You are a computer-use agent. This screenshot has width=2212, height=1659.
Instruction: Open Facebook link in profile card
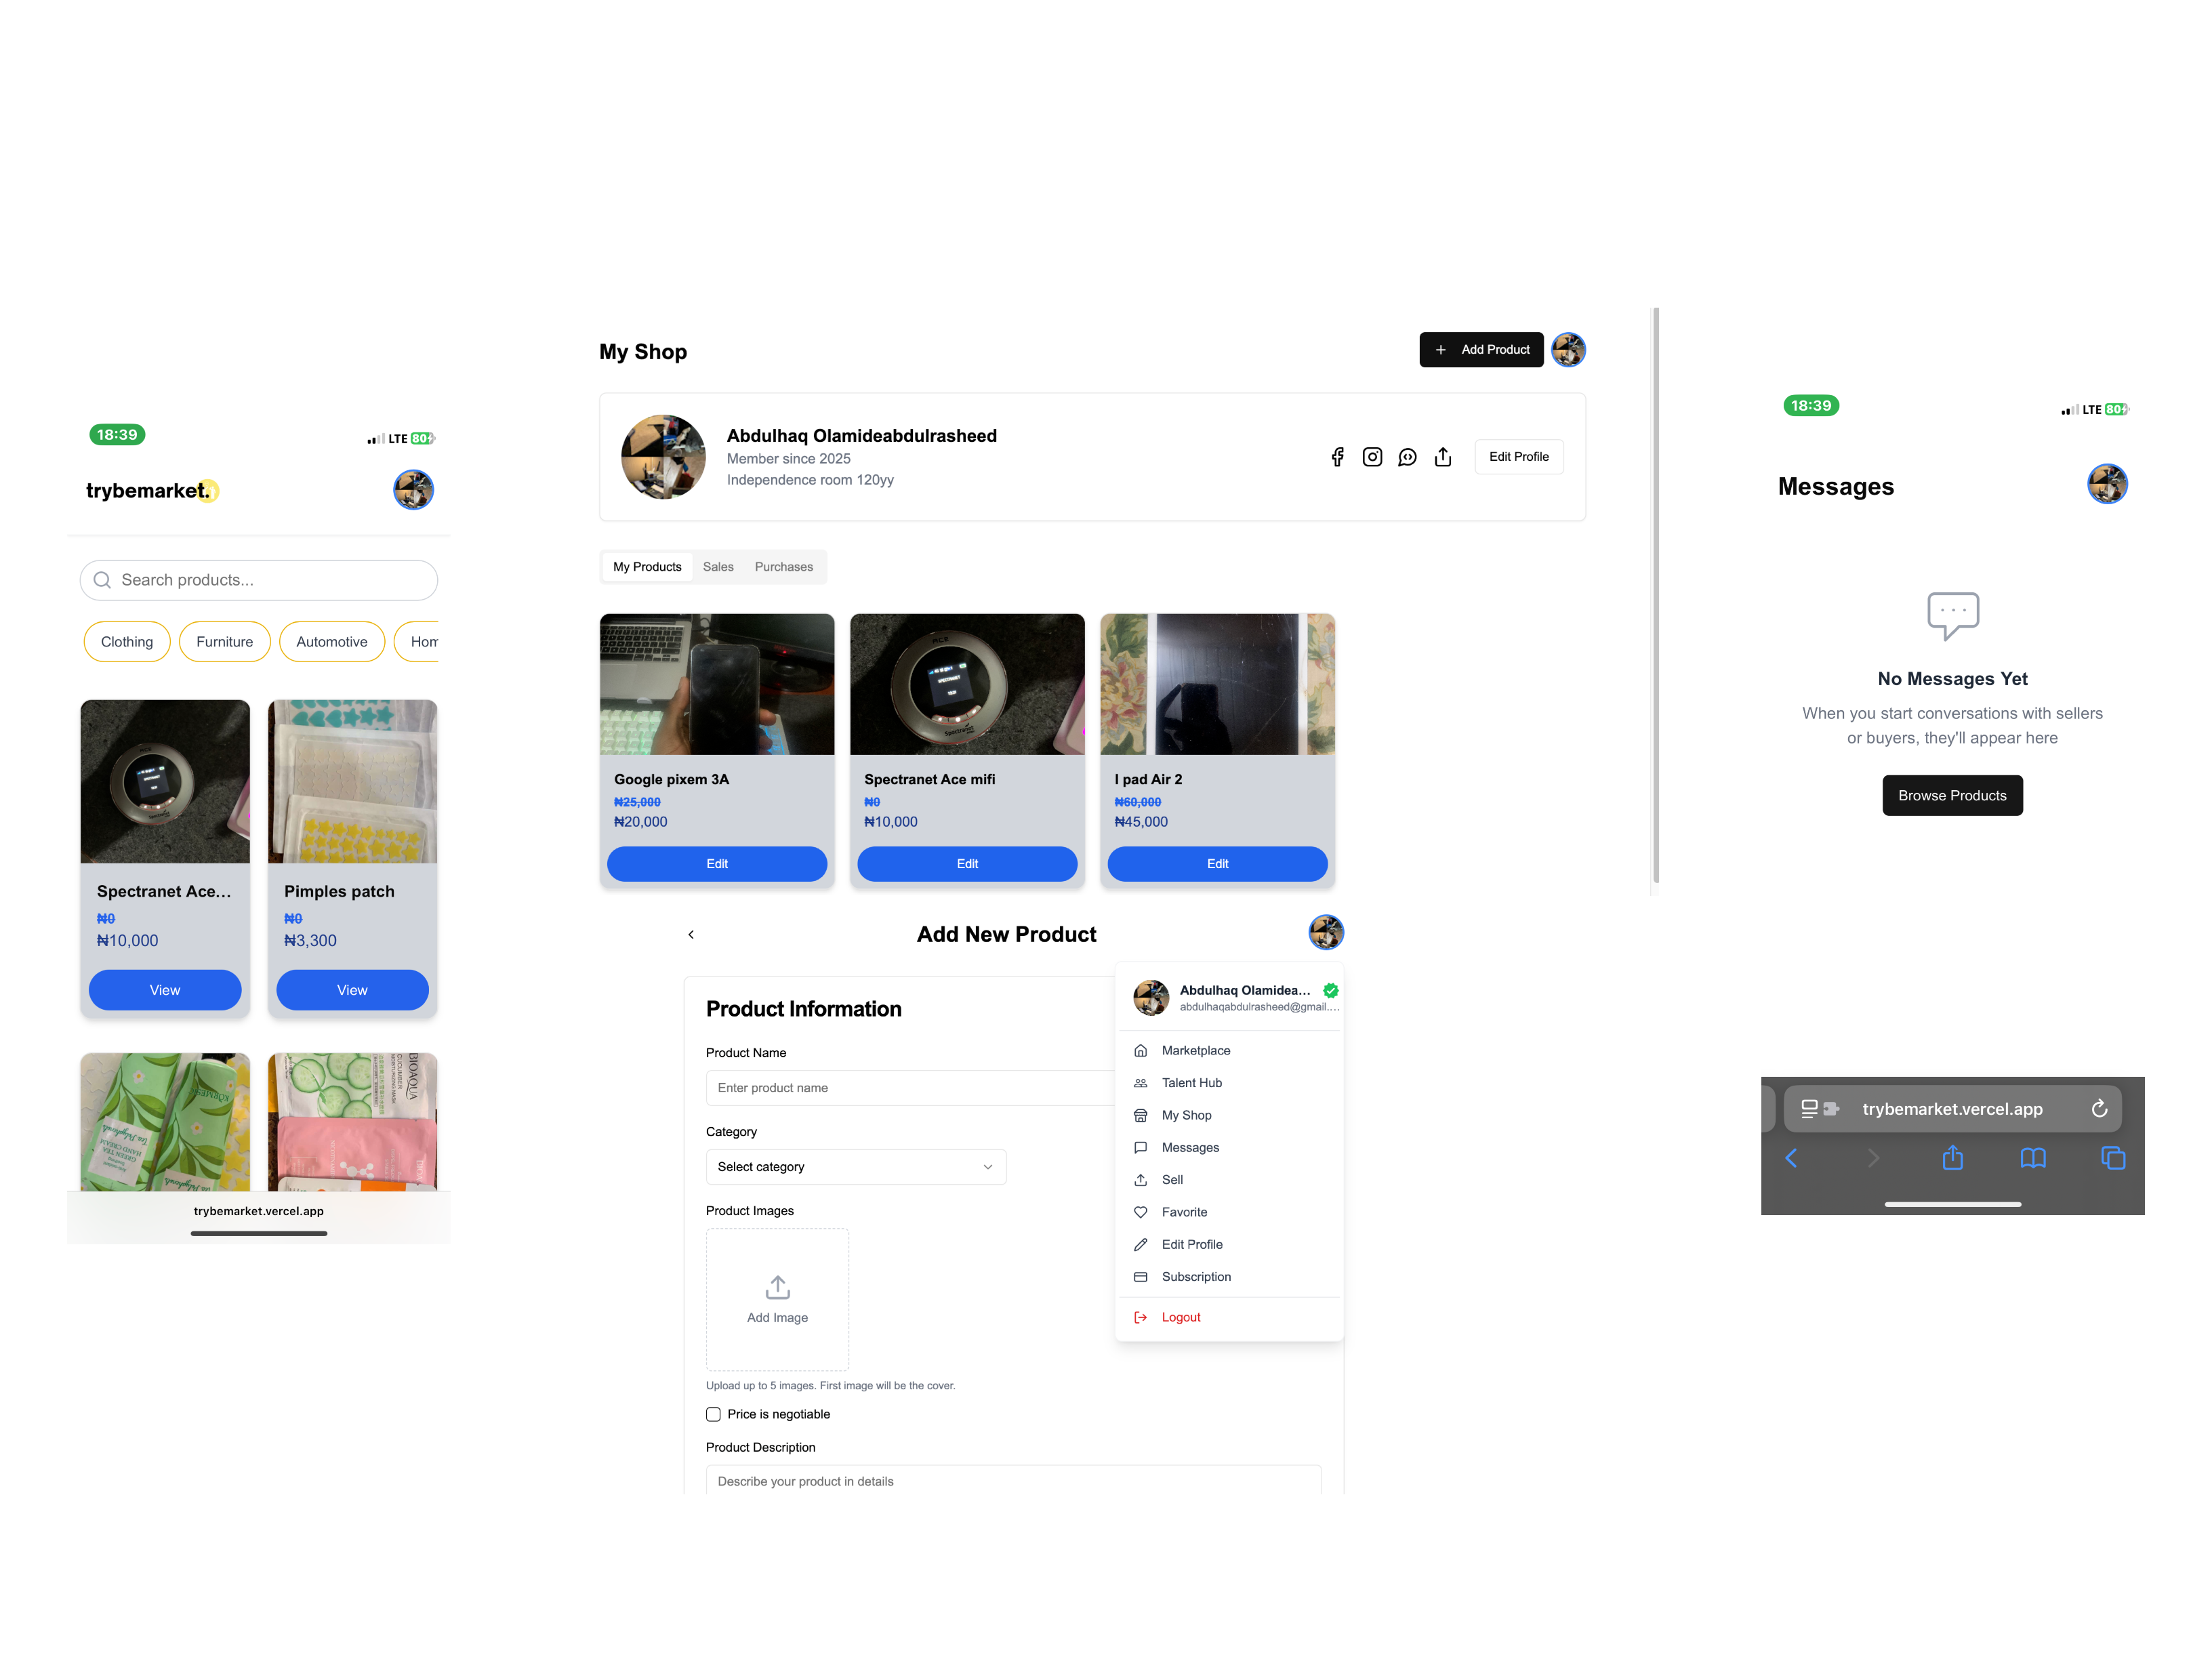pyautogui.click(x=1337, y=457)
